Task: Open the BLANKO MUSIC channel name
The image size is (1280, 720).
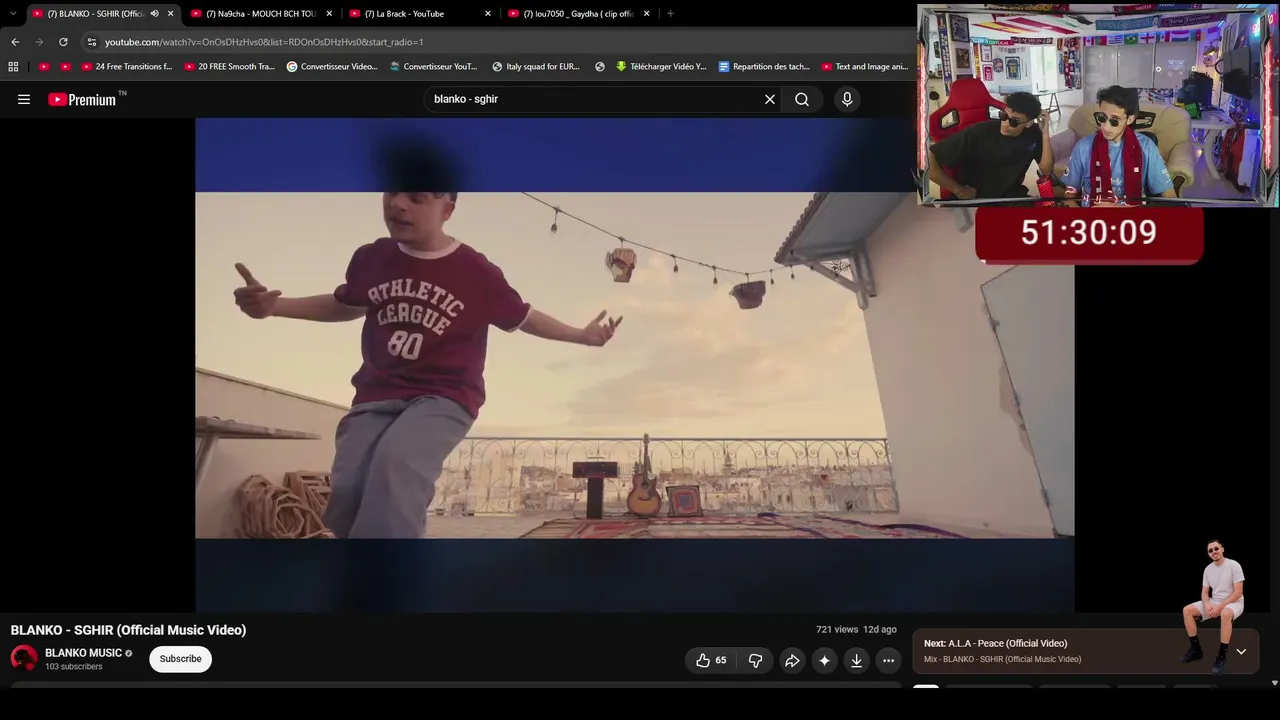Action: point(83,653)
